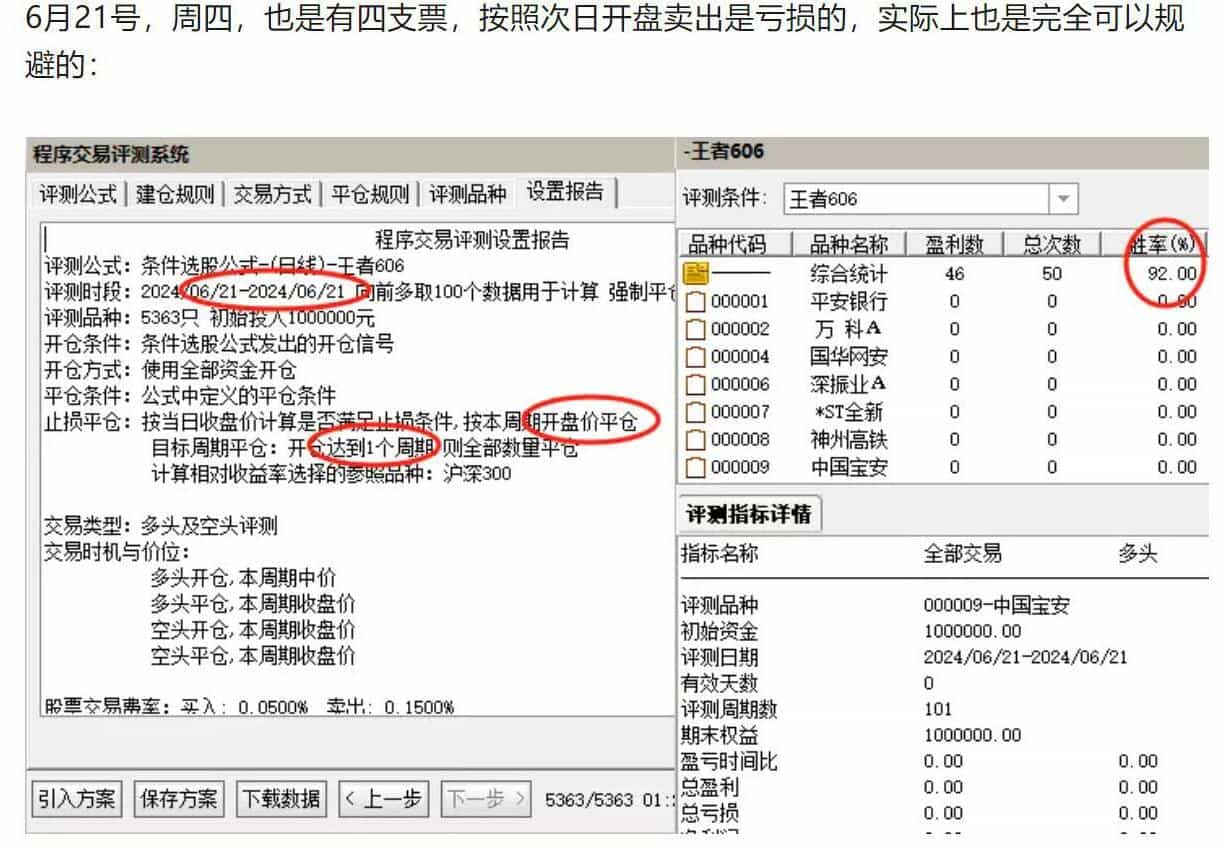Viewport: 1229px width, 852px height.
Task: Select the 平仓规则 tab
Action: click(x=370, y=194)
